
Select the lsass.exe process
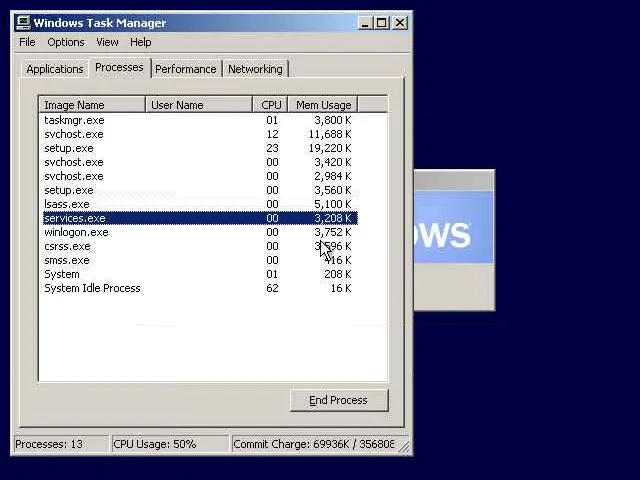pyautogui.click(x=200, y=204)
